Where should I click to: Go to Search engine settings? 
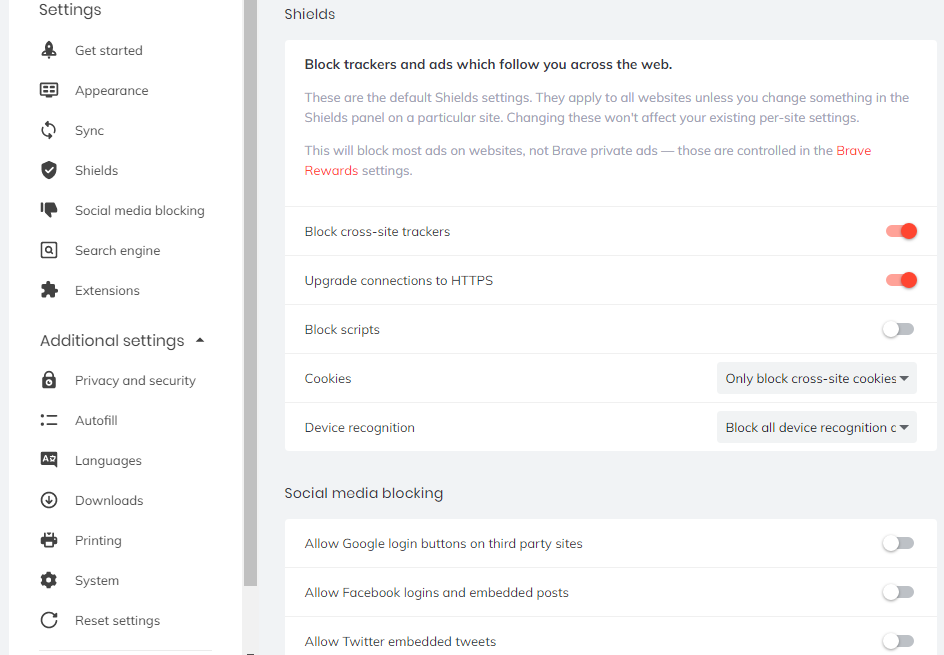click(x=117, y=250)
